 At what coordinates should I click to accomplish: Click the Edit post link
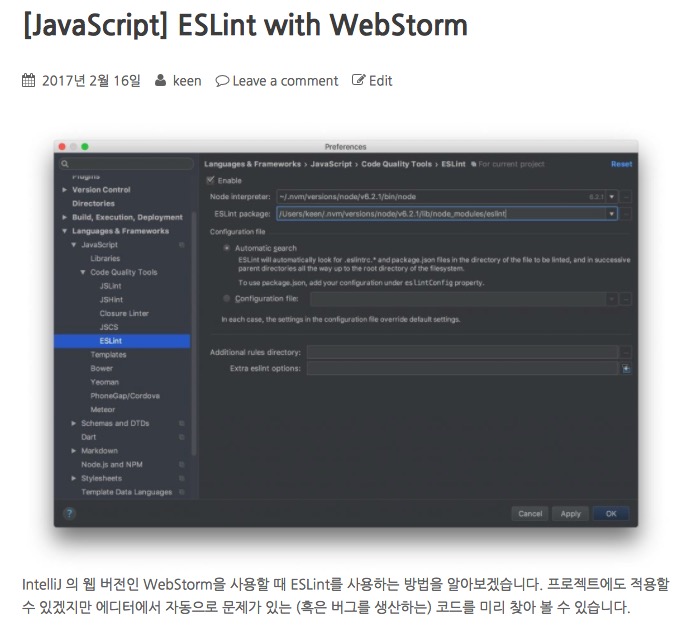[x=380, y=81]
